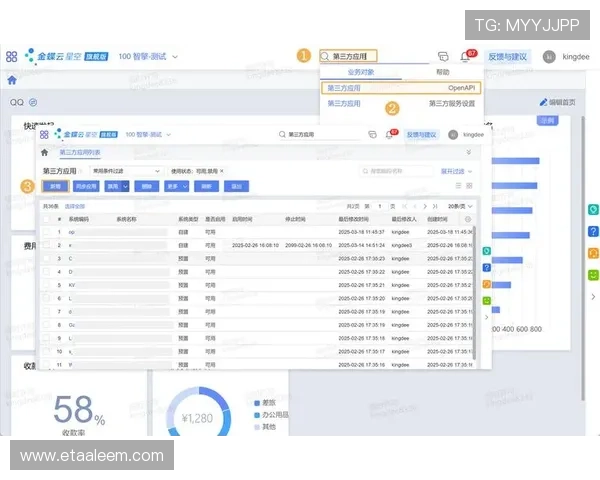Click the table's vertical scrollbar
600x480 pixels.
pos(474,293)
